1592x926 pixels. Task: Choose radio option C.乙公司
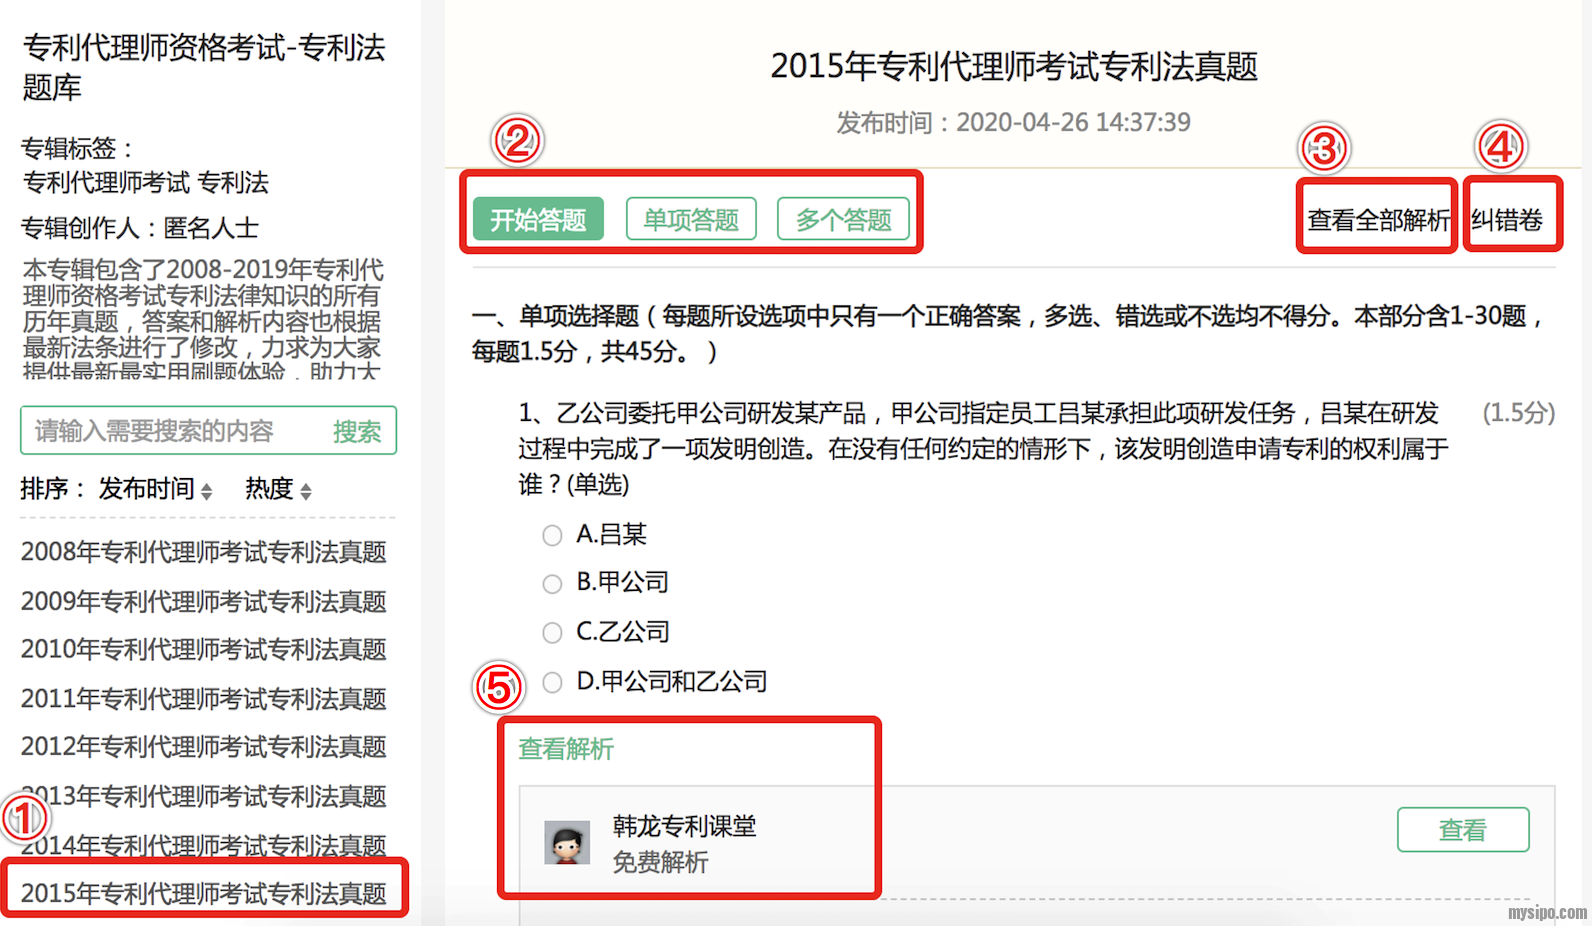coord(552,633)
